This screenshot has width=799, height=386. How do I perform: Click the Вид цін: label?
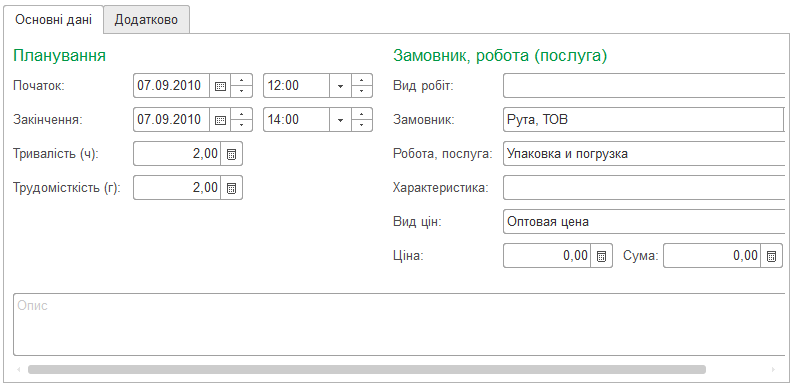417,223
